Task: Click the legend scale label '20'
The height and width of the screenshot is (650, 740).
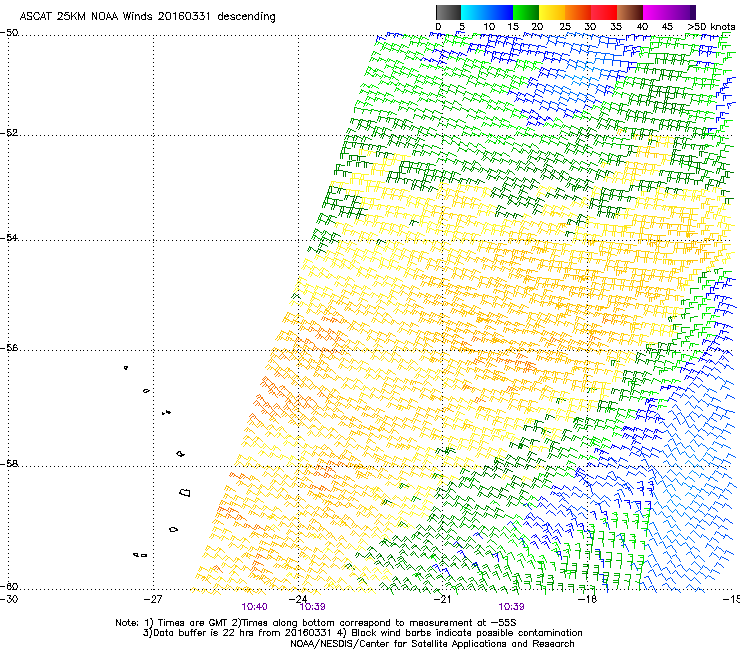Action: pos(537,27)
